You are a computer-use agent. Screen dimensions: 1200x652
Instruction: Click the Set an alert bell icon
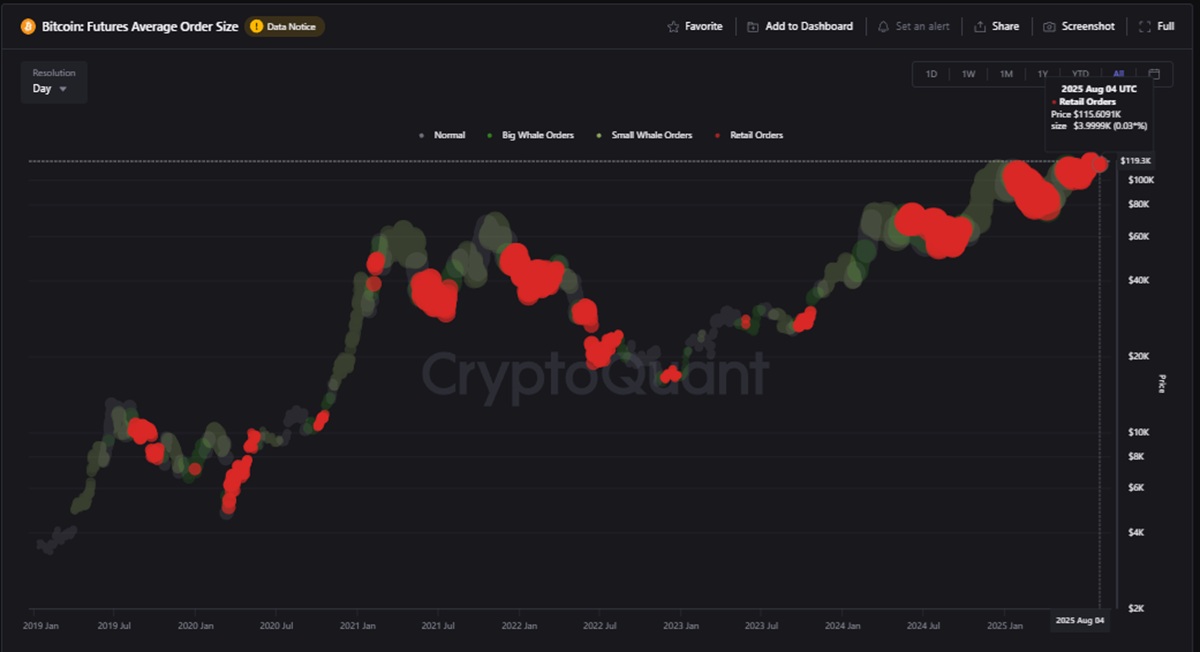(883, 26)
